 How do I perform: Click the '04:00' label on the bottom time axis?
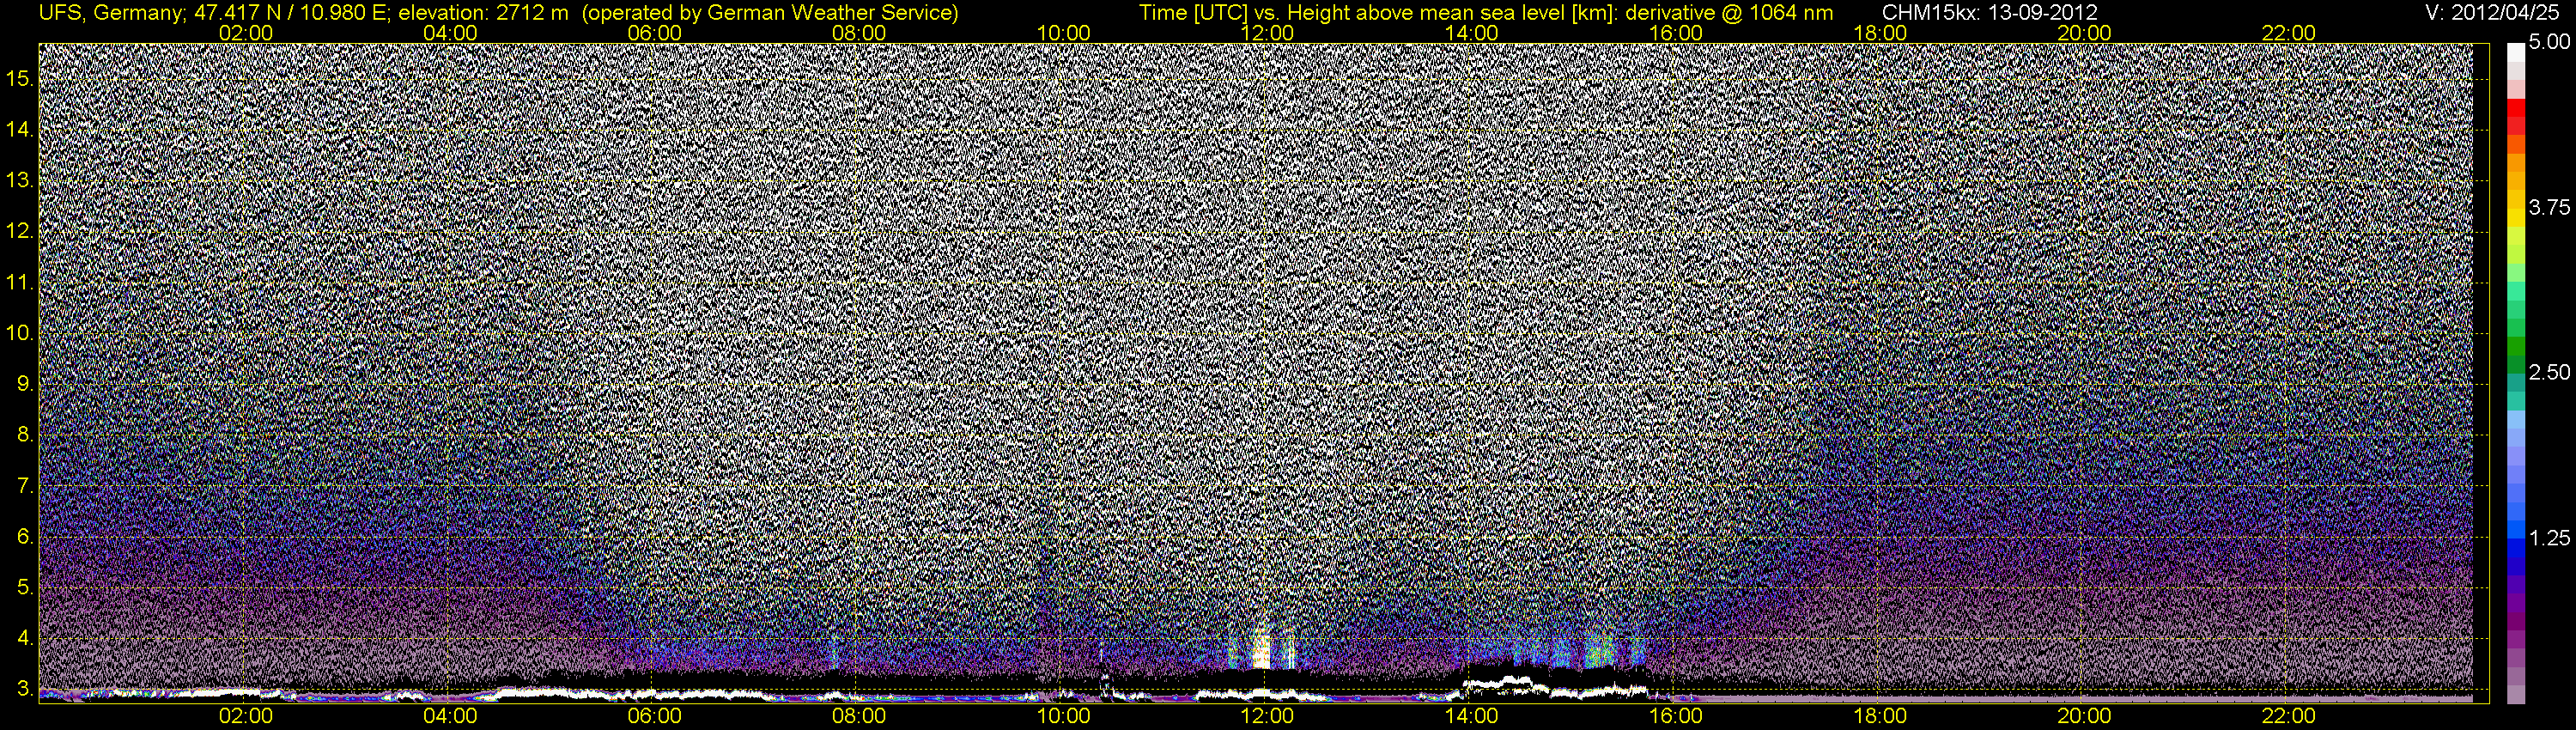pos(450,716)
